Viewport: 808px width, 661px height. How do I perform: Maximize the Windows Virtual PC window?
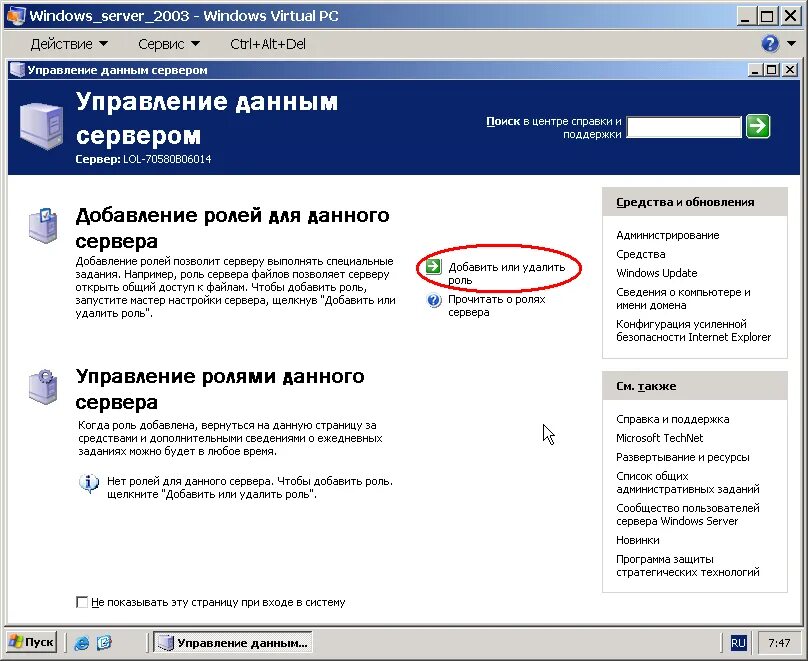767,16
